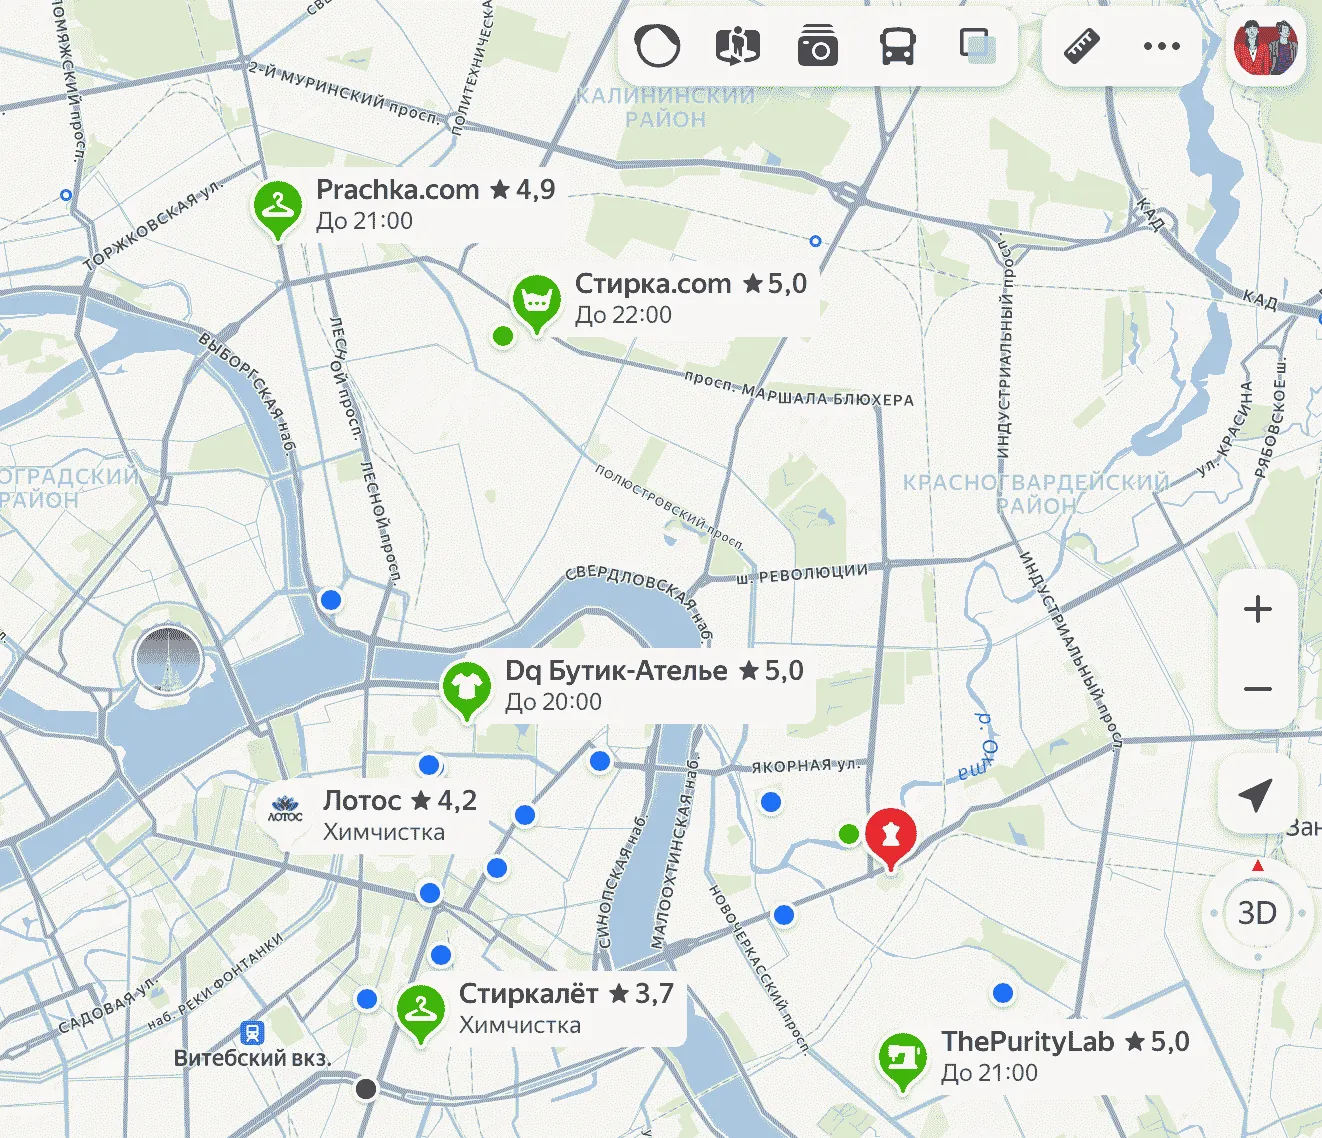Select the Prachka.com hanger marker
This screenshot has height=1138, width=1322.
(277, 206)
